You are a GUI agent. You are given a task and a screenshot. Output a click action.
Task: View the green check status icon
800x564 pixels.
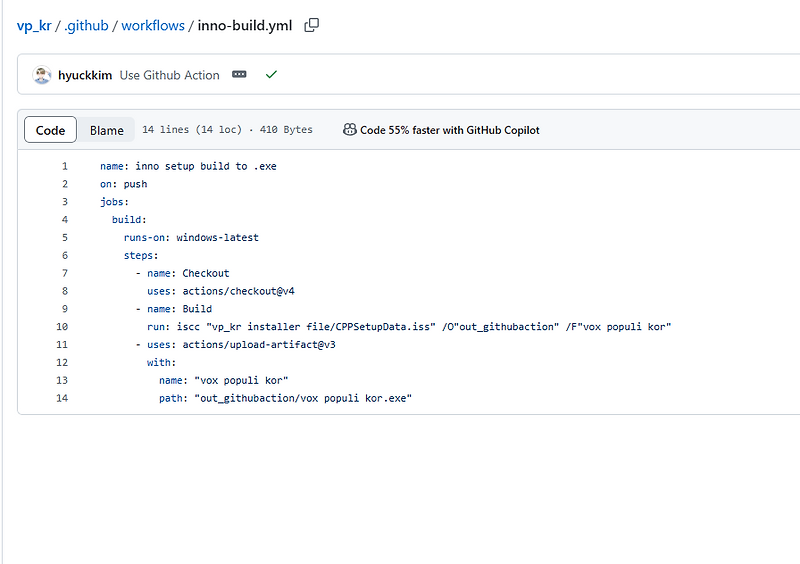(x=271, y=75)
